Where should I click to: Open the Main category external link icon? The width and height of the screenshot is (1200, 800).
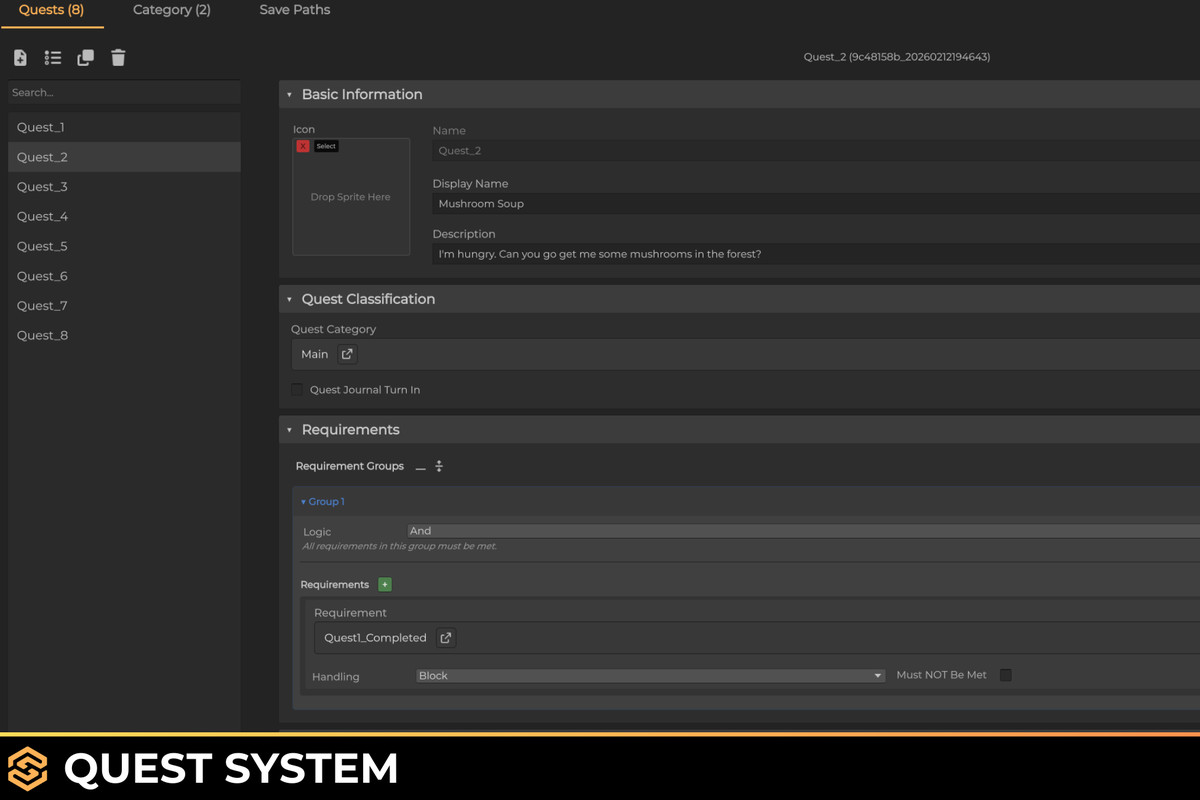(x=347, y=354)
